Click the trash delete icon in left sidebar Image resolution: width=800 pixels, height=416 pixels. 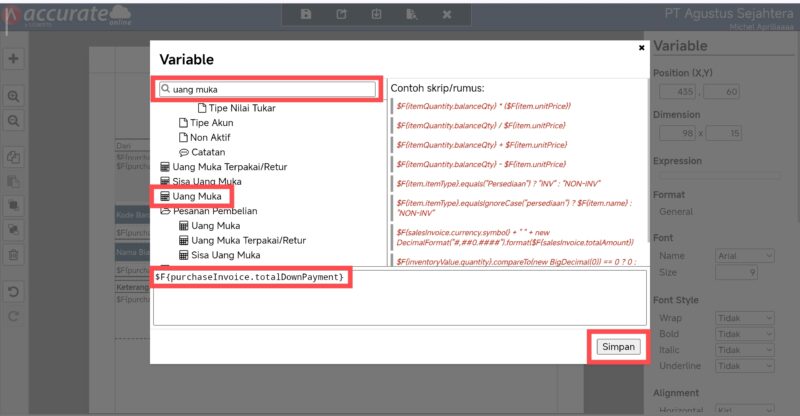coord(14,255)
